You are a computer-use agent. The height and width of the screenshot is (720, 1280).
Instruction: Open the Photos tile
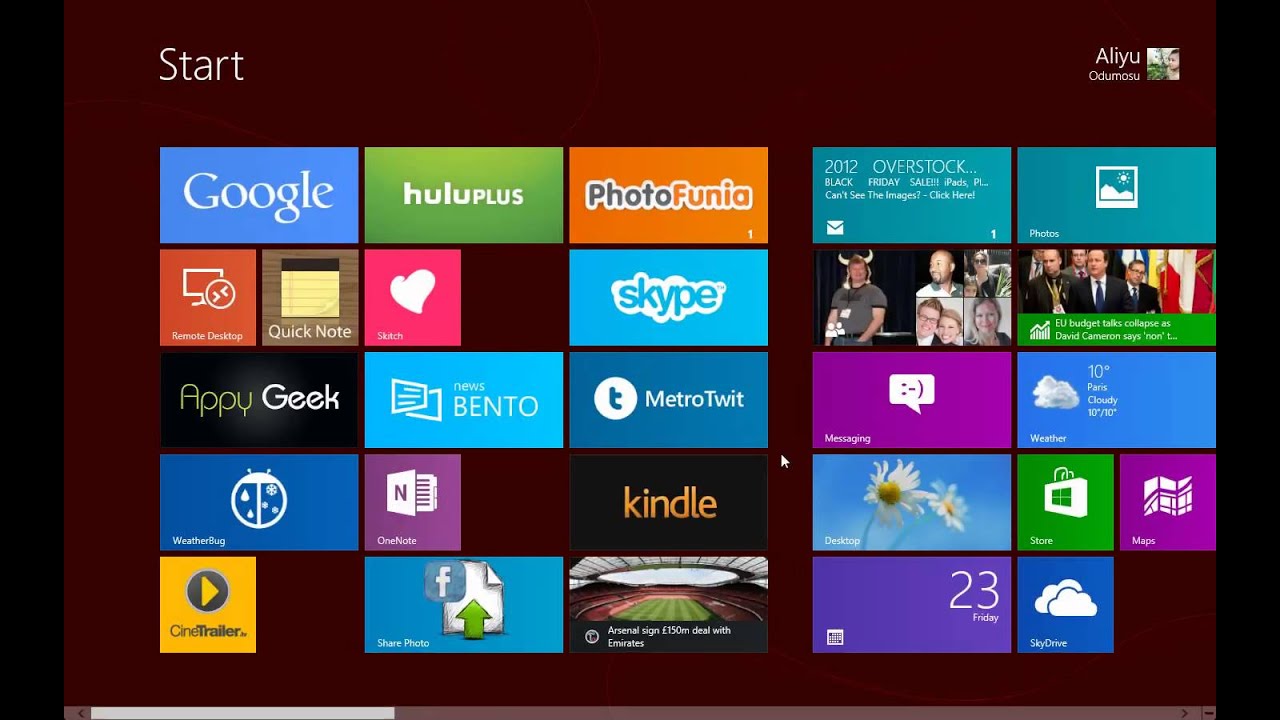point(1117,195)
